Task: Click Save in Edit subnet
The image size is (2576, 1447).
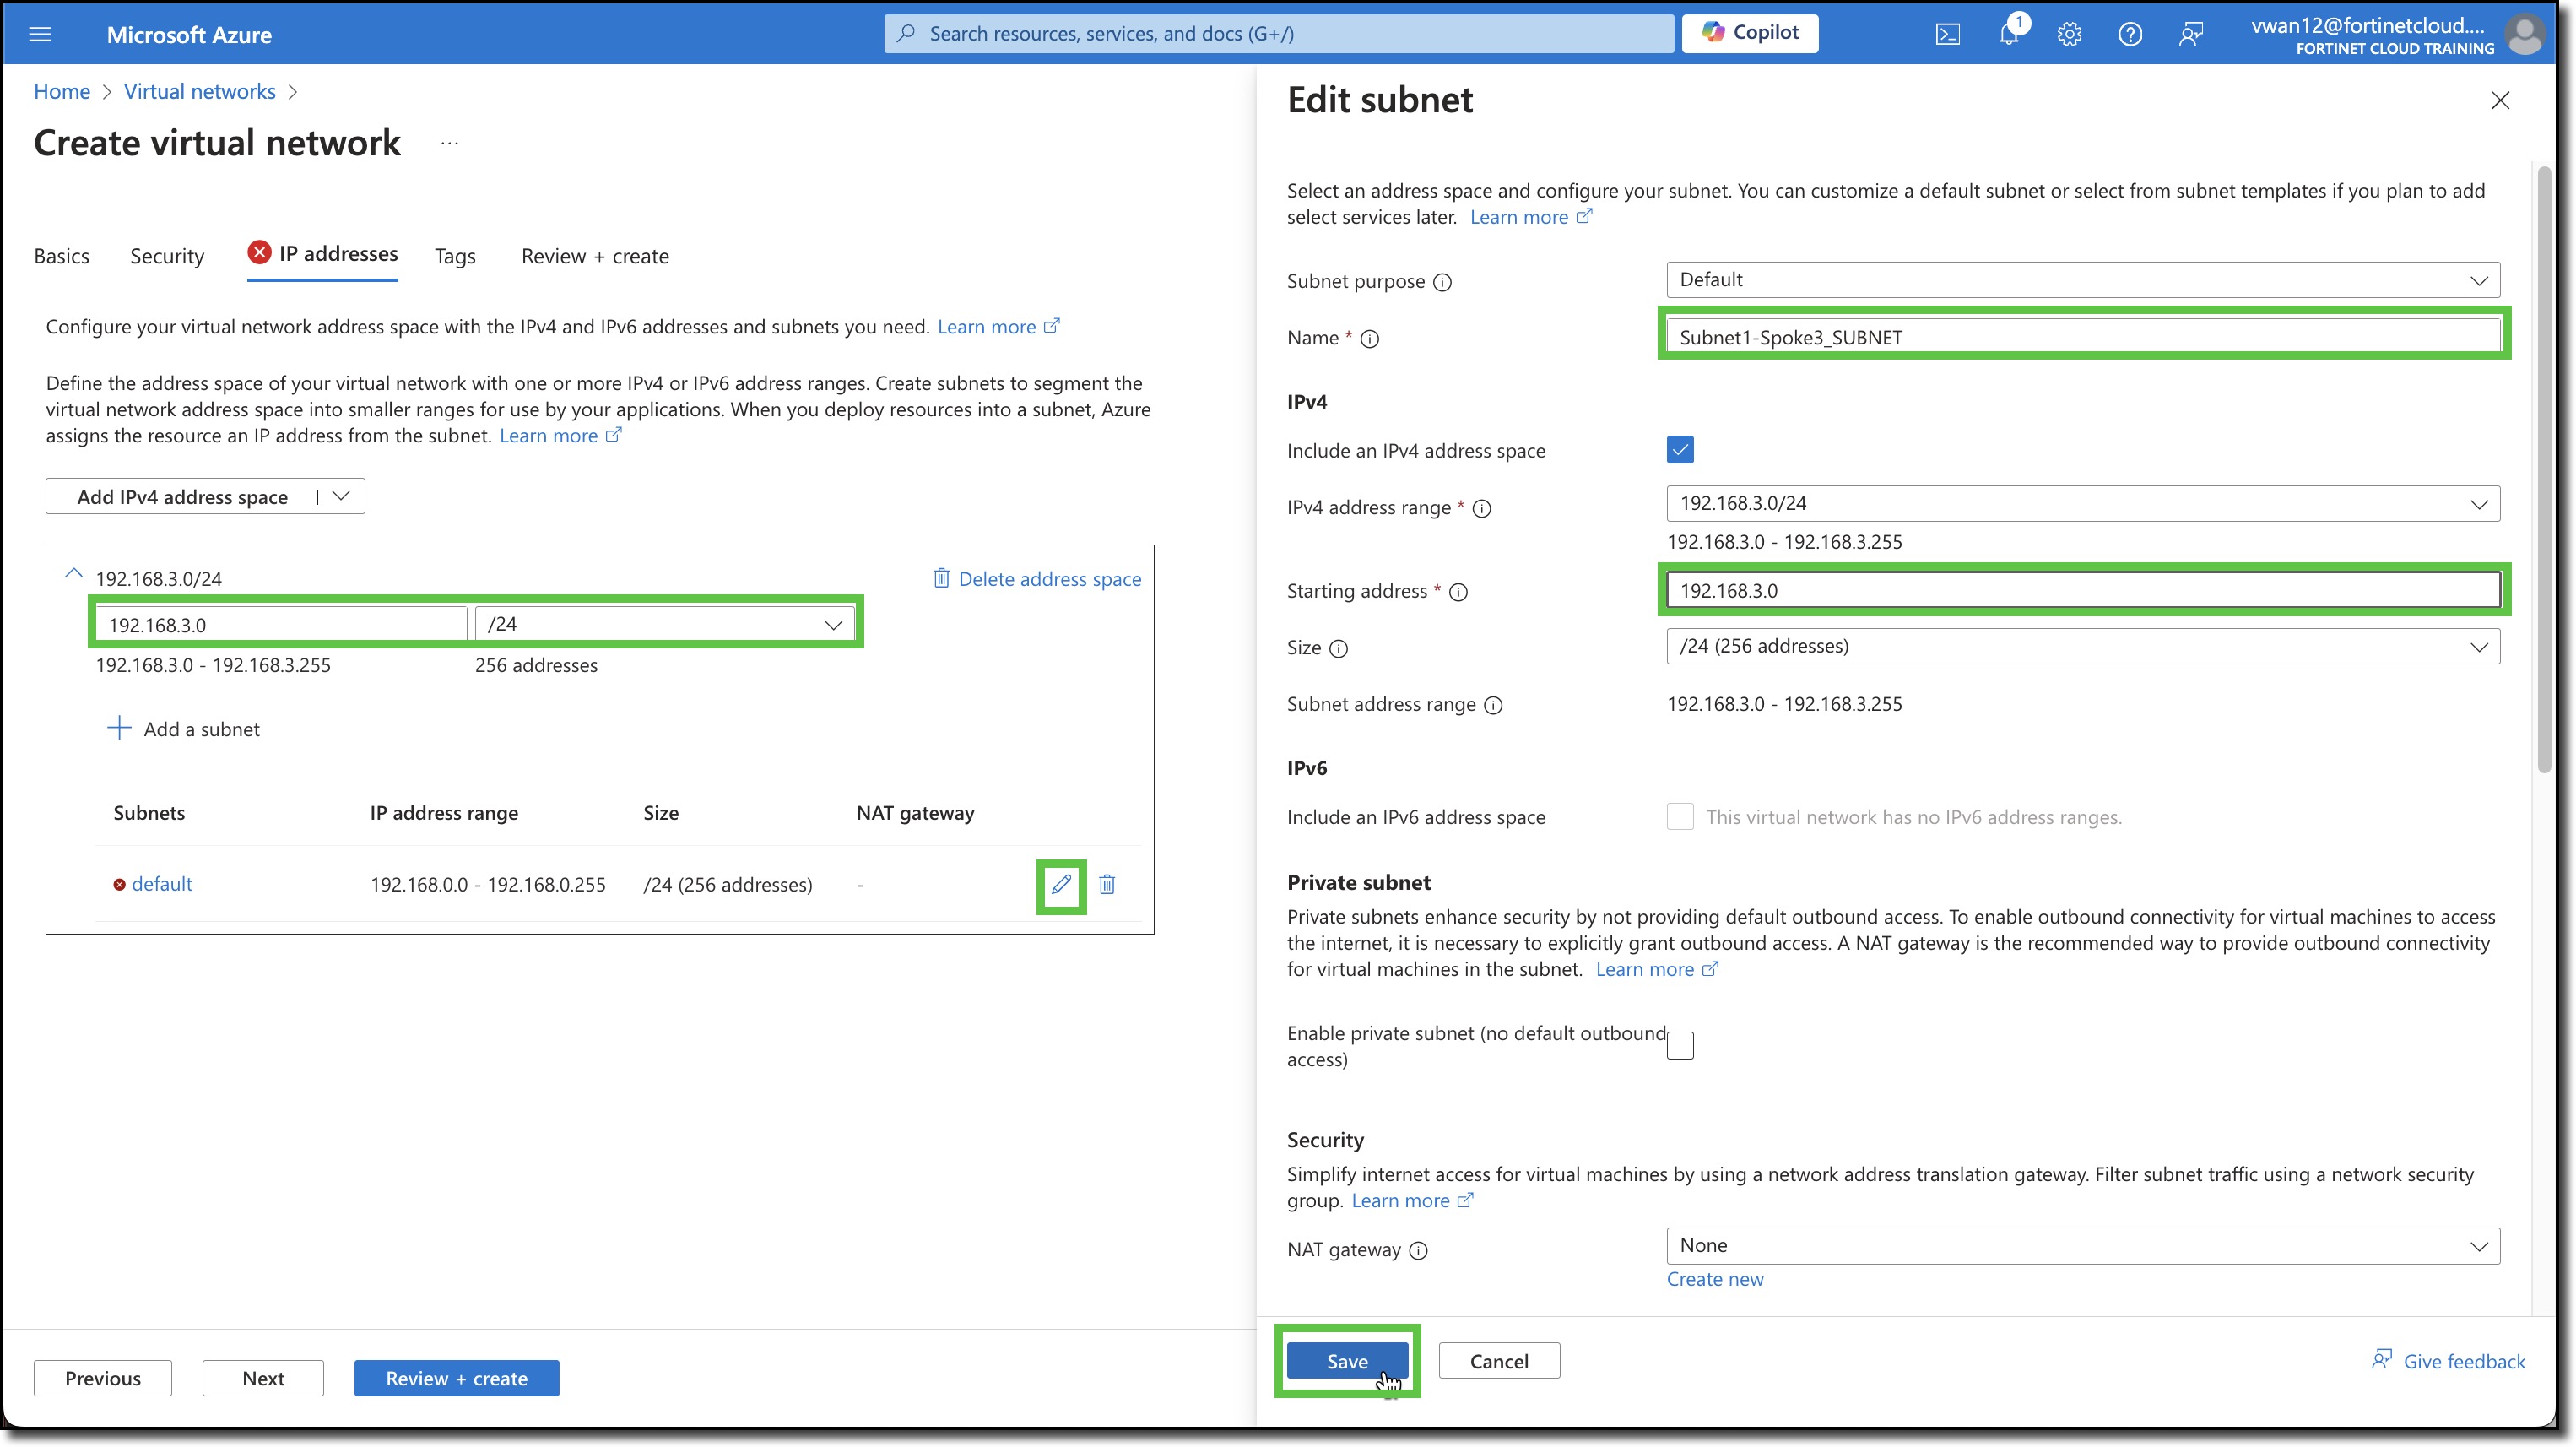Action: pyautogui.click(x=1347, y=1361)
